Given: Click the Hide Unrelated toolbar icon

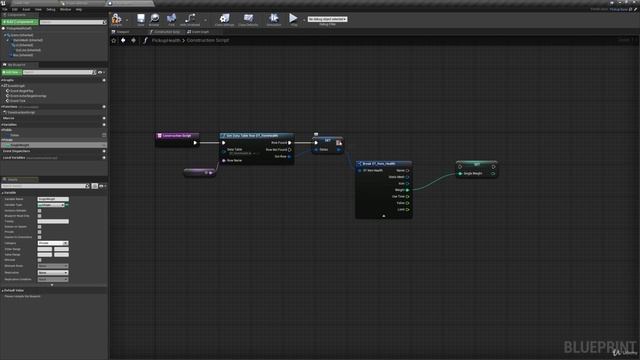Looking at the screenshot, I should pyautogui.click(x=190, y=19).
